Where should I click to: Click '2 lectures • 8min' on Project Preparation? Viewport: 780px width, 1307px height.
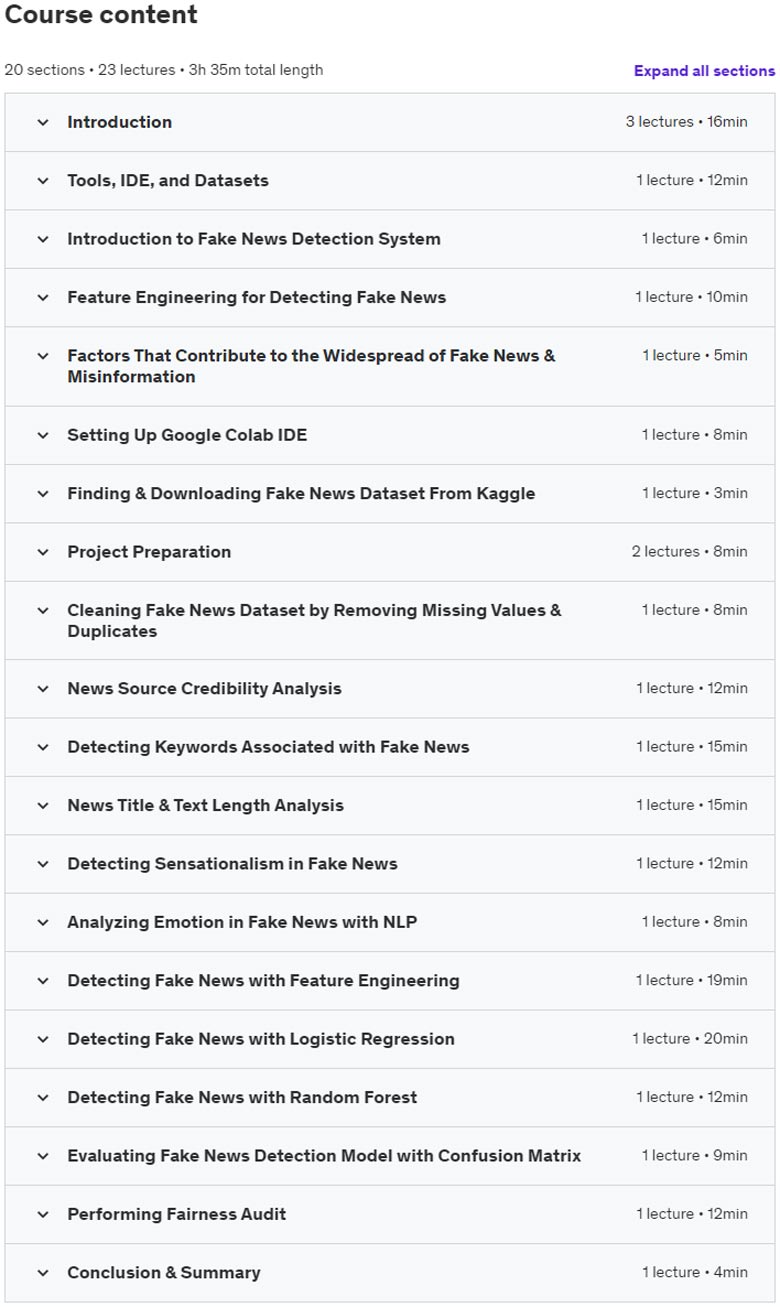tap(689, 552)
